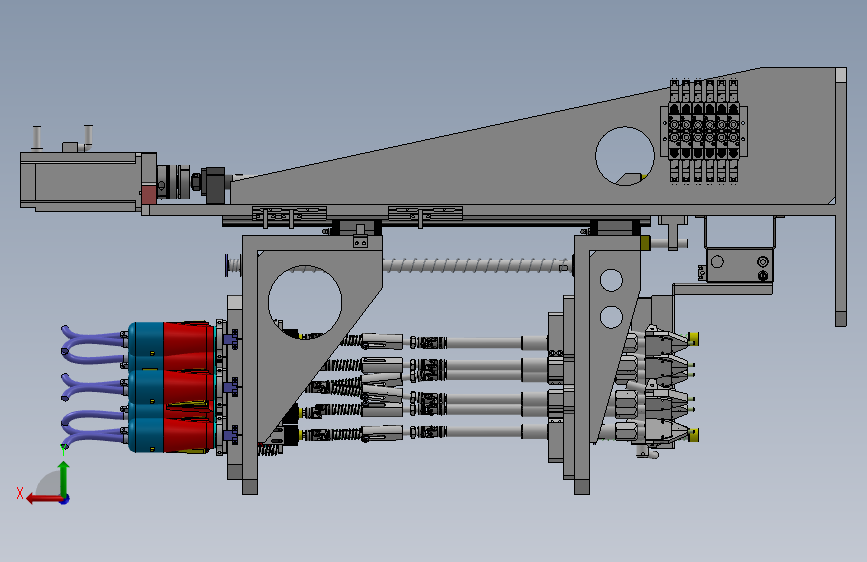Pick the large circular cutout in the left bracket
The width and height of the screenshot is (867, 562).
click(x=305, y=302)
